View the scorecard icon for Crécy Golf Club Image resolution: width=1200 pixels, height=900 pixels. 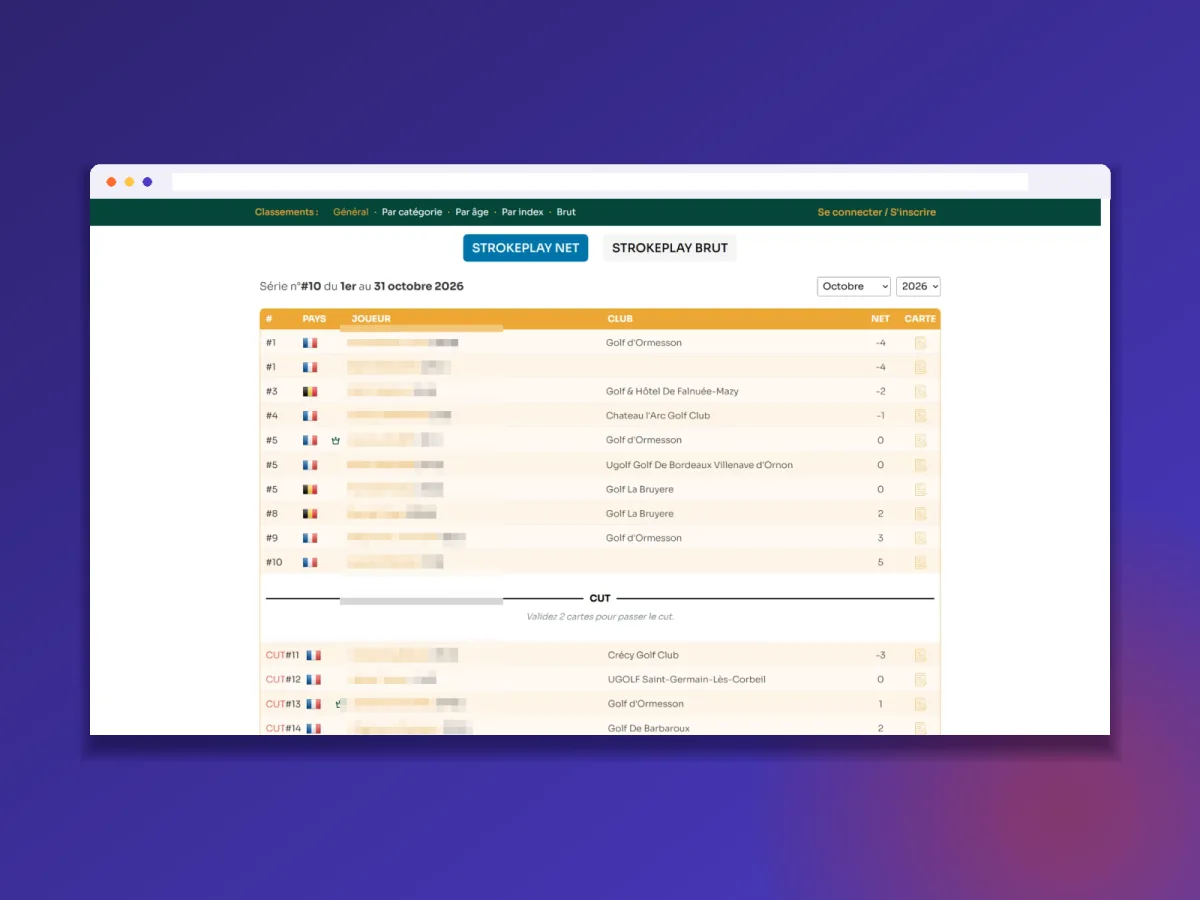920,655
